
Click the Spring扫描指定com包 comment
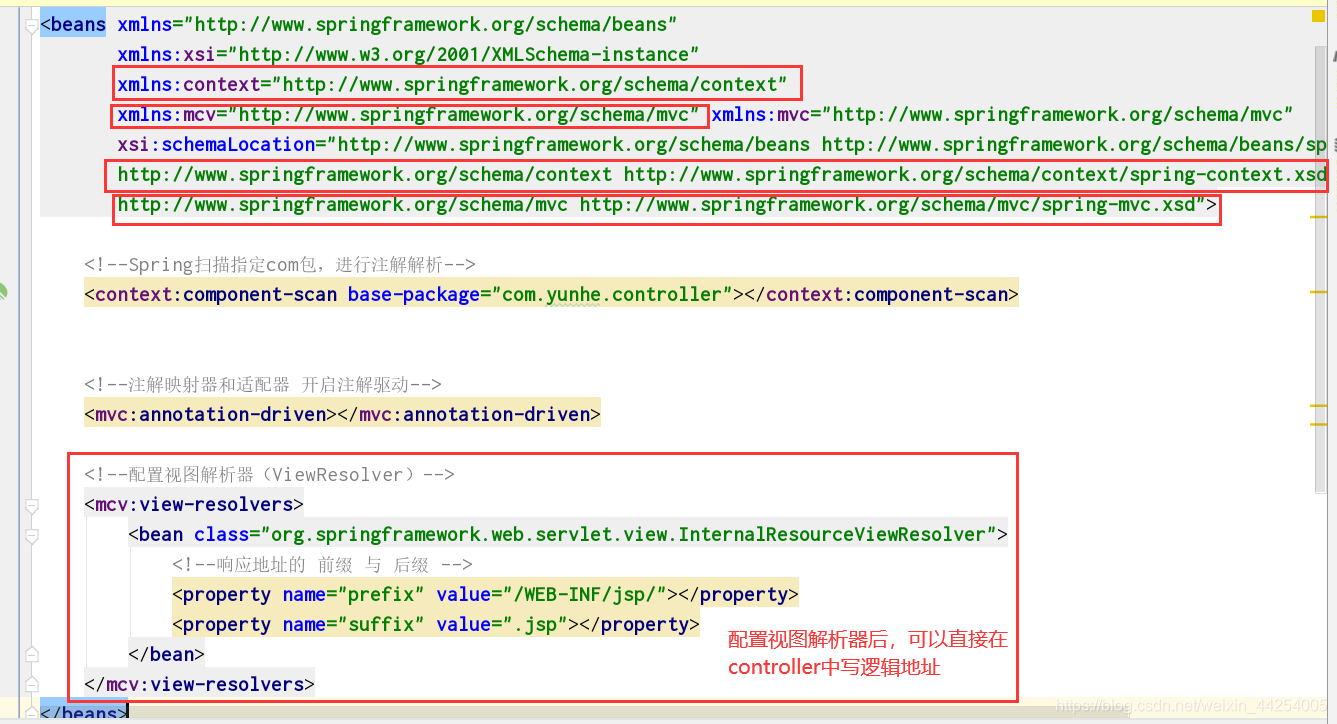click(280, 264)
